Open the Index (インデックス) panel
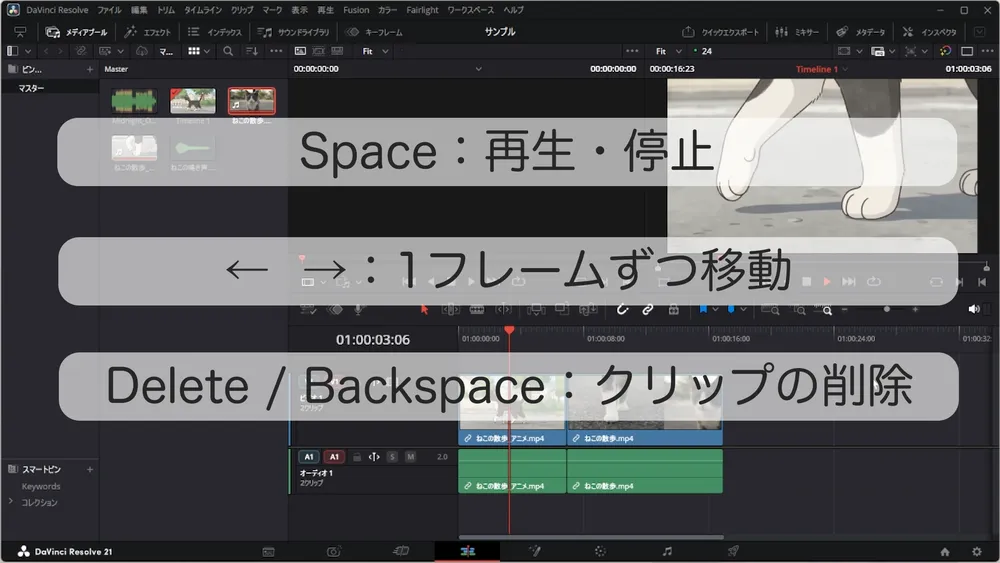The height and width of the screenshot is (563, 1000). 216,32
